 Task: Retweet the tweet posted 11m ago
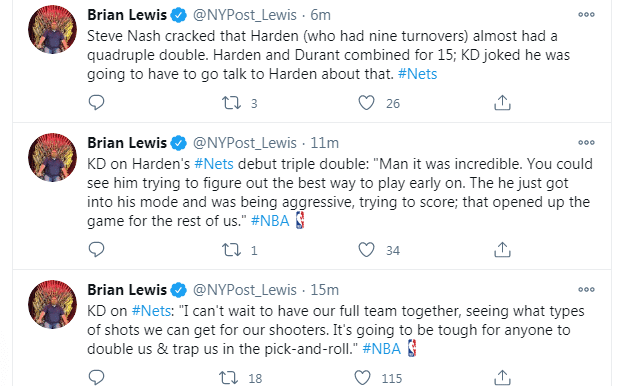tap(231, 250)
